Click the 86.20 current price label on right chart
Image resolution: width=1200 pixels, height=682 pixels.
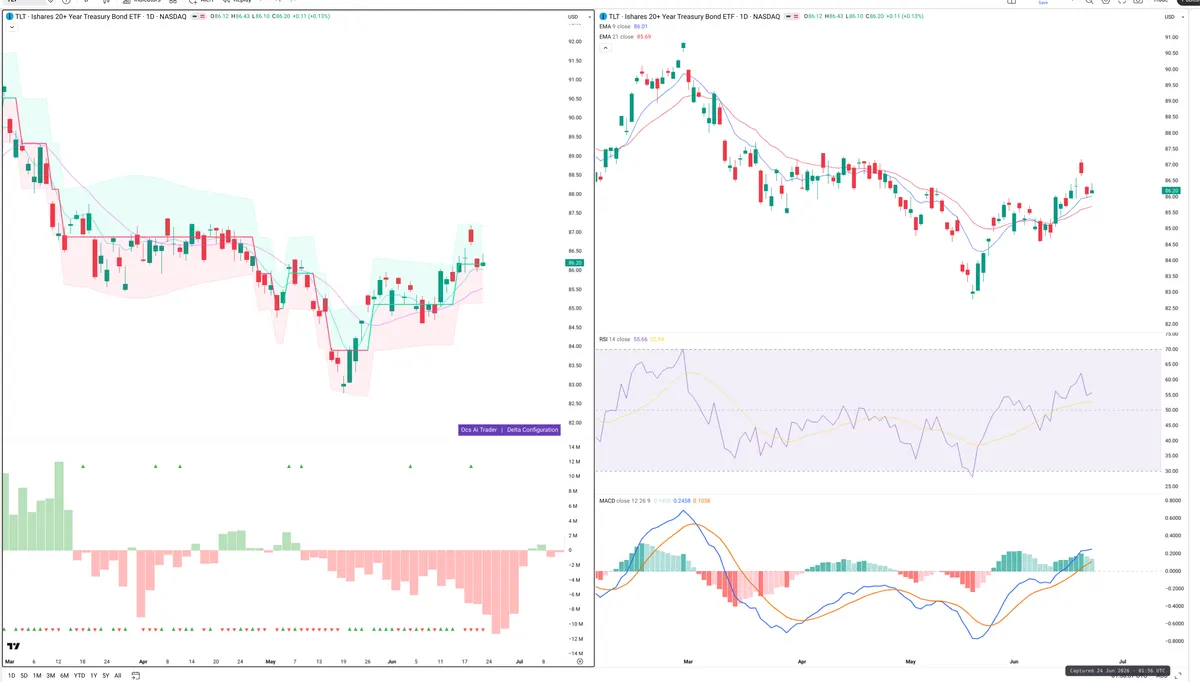point(1171,190)
